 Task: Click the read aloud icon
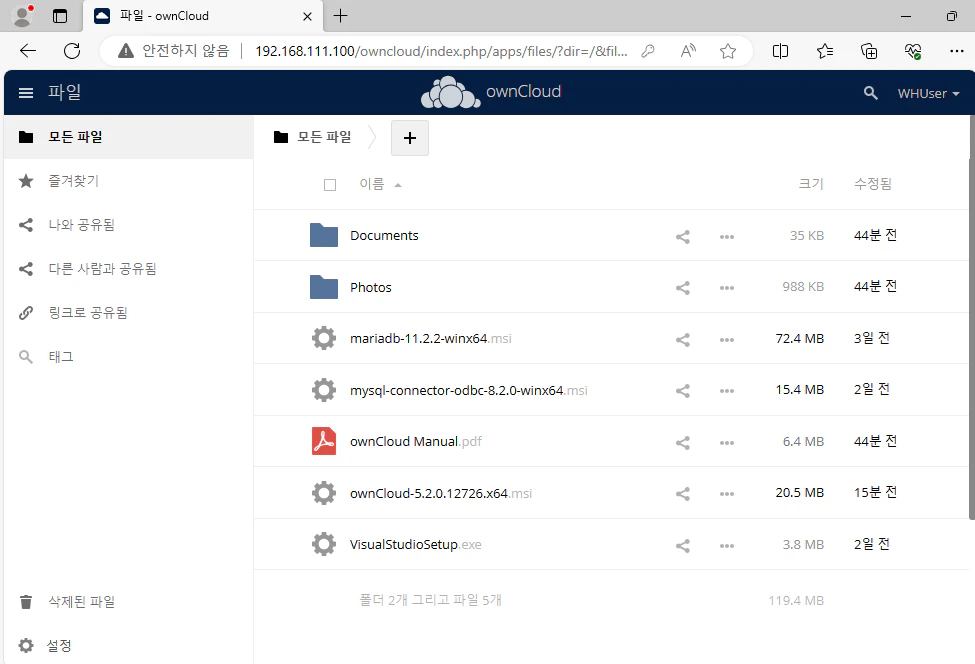tap(688, 51)
